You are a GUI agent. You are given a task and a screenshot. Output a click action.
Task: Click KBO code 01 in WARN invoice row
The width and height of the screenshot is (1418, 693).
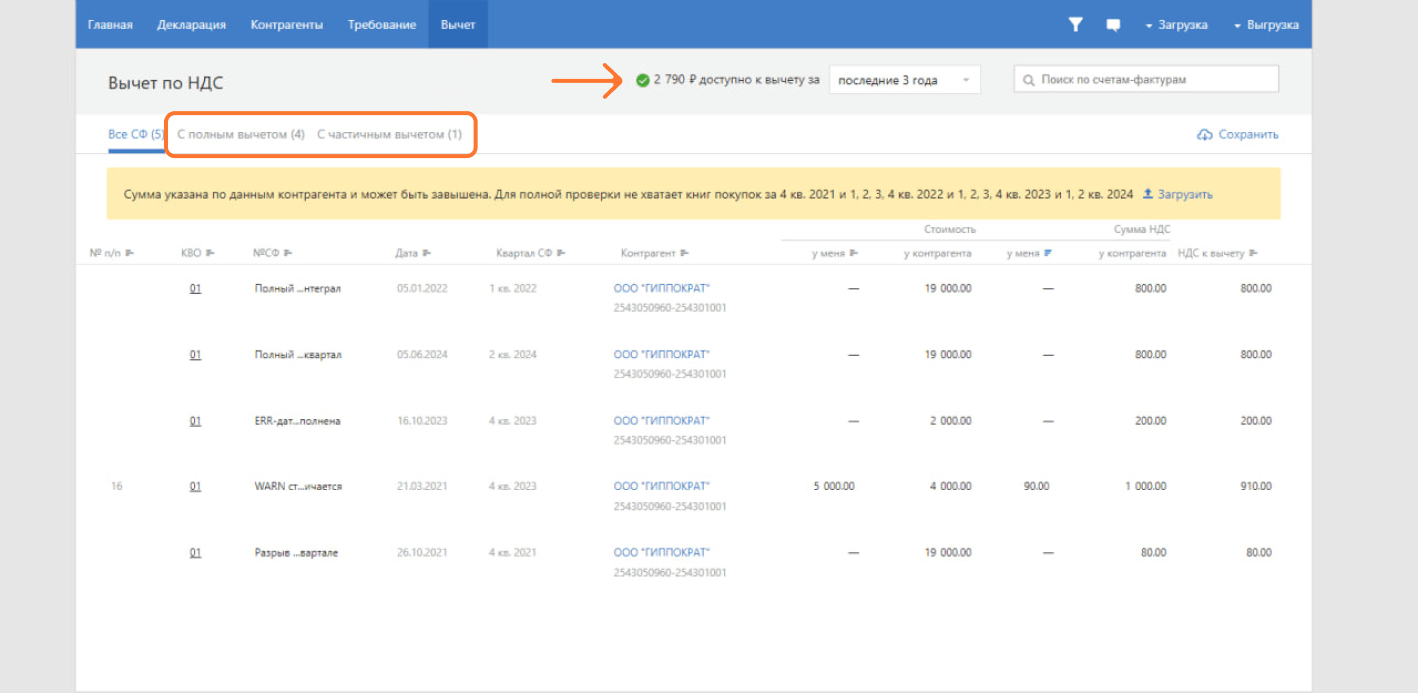(x=196, y=487)
